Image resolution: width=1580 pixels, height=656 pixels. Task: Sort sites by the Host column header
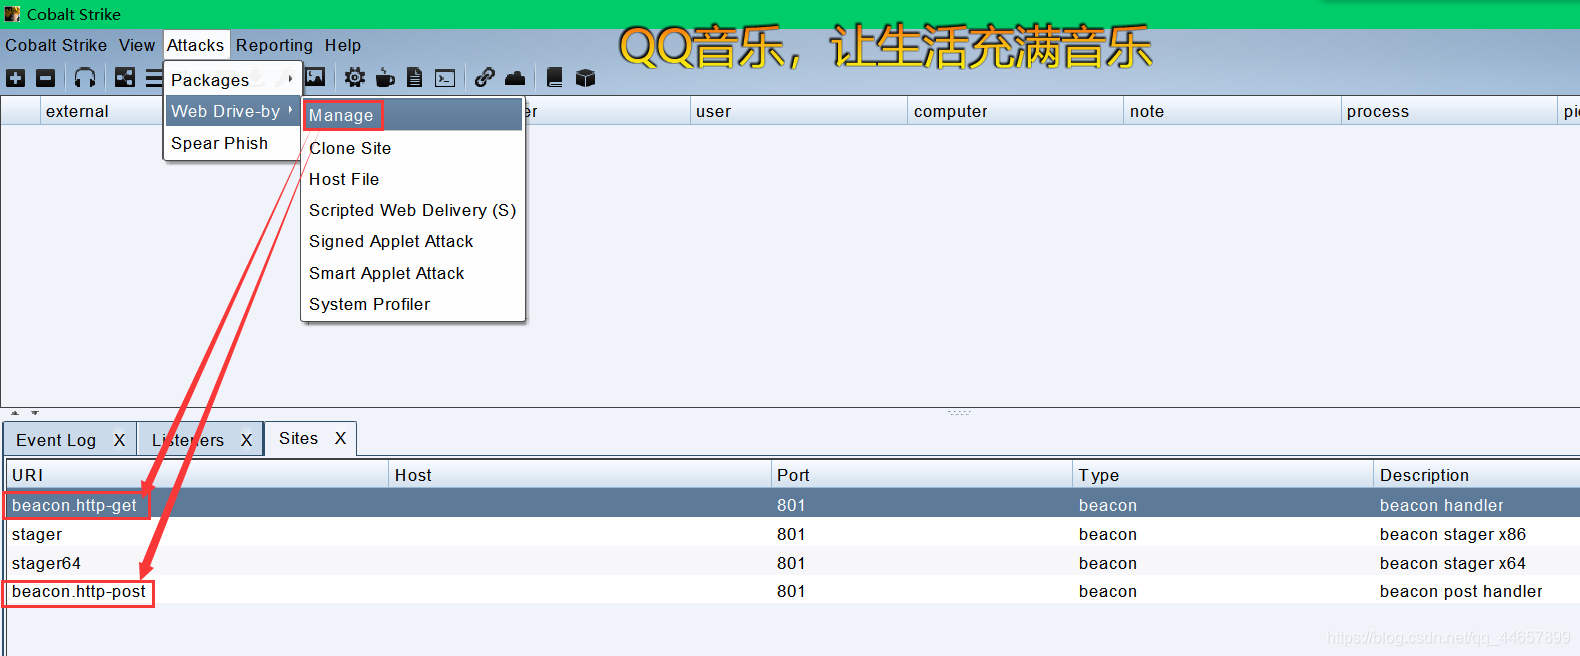[580, 475]
